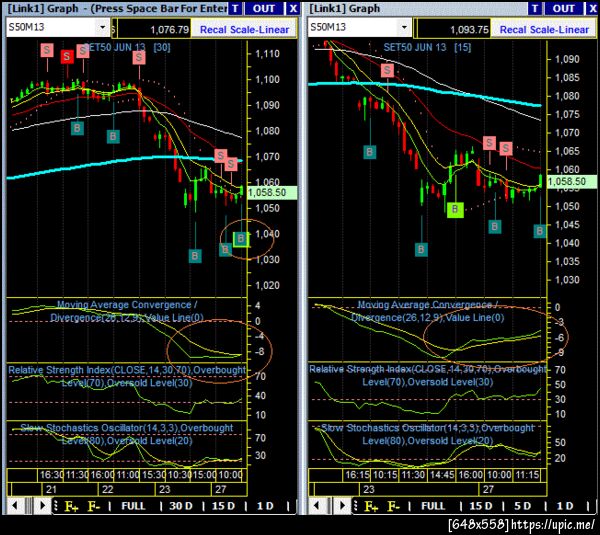600x535 pixels.
Task: Click the T button in right graph window
Action: click(535, 8)
